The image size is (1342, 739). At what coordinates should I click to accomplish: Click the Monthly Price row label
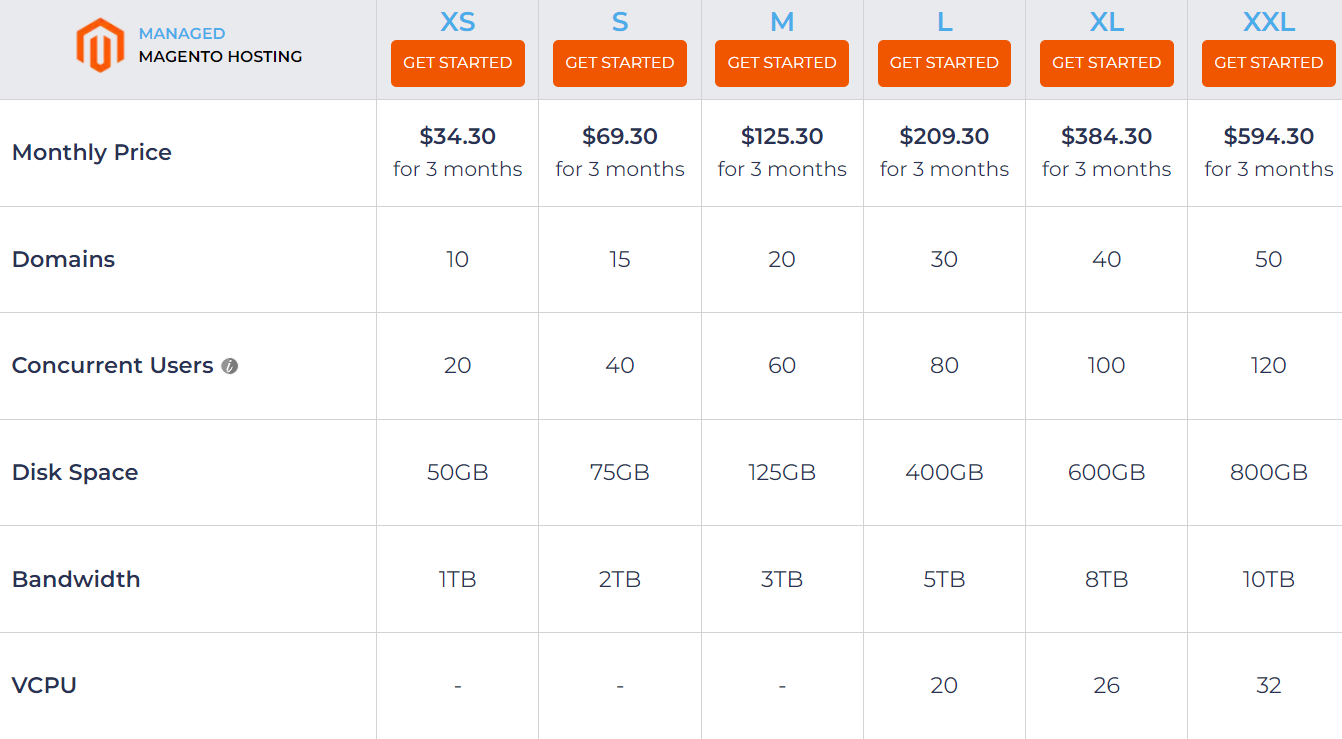tap(92, 153)
